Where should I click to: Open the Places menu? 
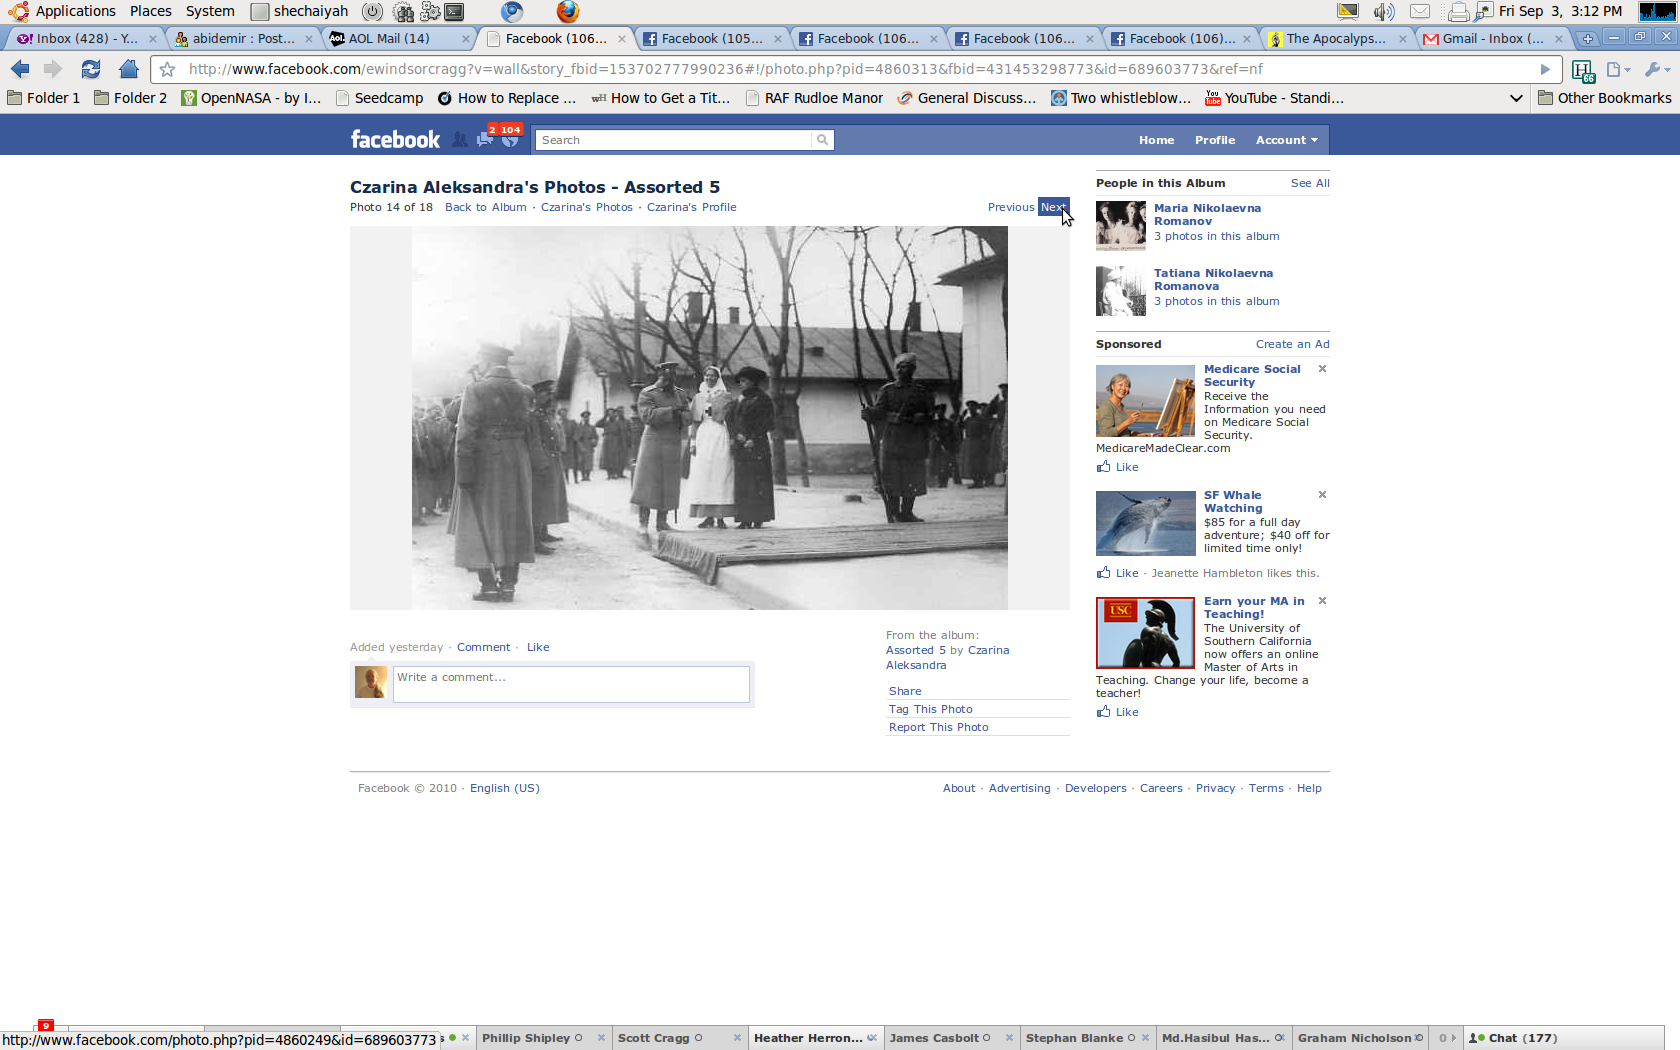pos(150,11)
